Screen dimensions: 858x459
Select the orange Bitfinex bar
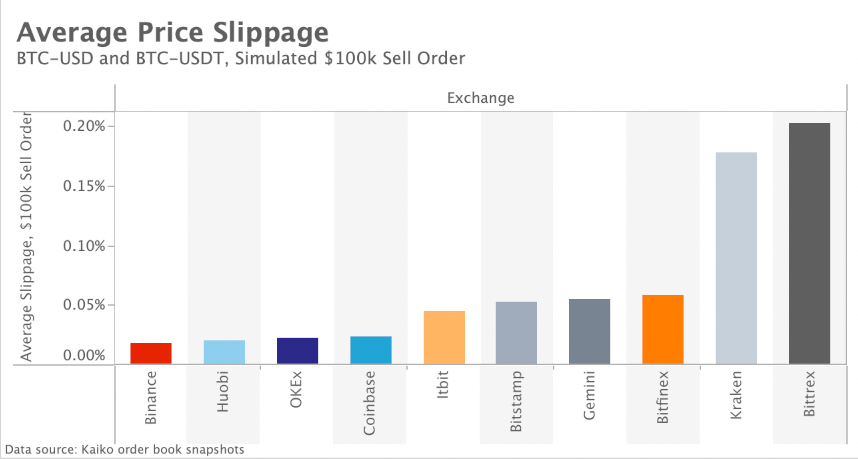pyautogui.click(x=663, y=330)
